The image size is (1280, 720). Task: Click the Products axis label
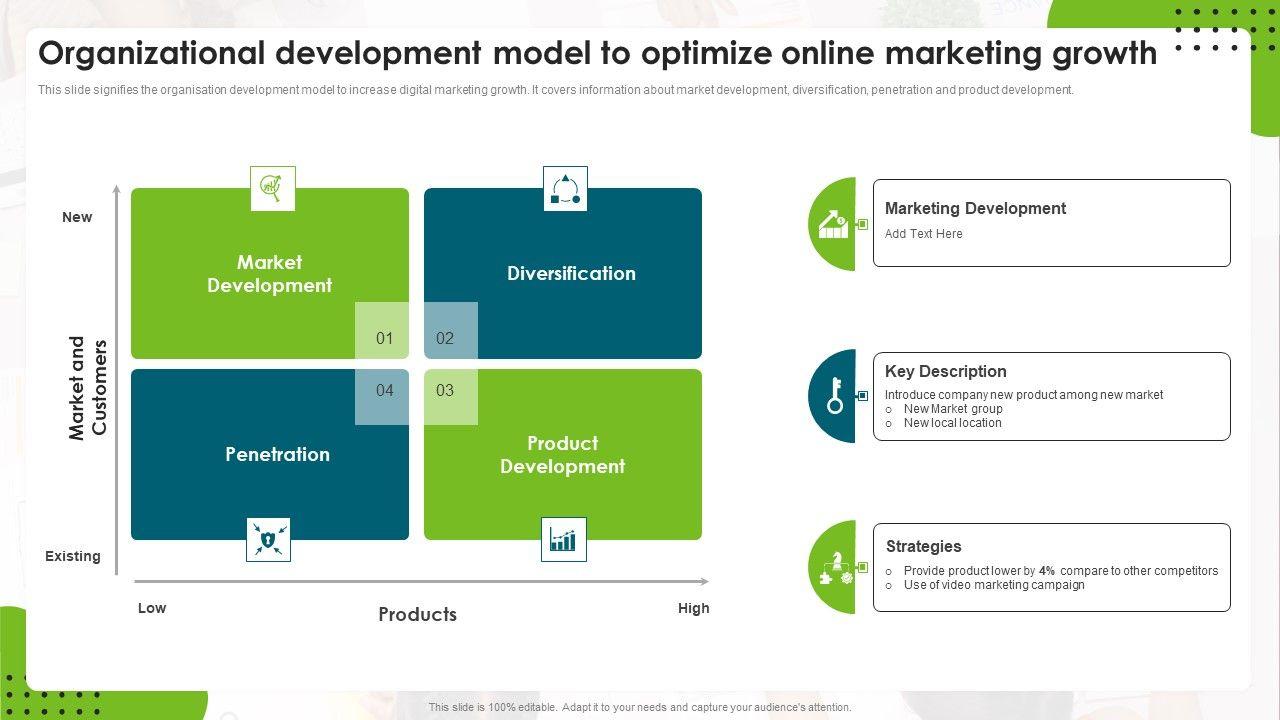417,615
